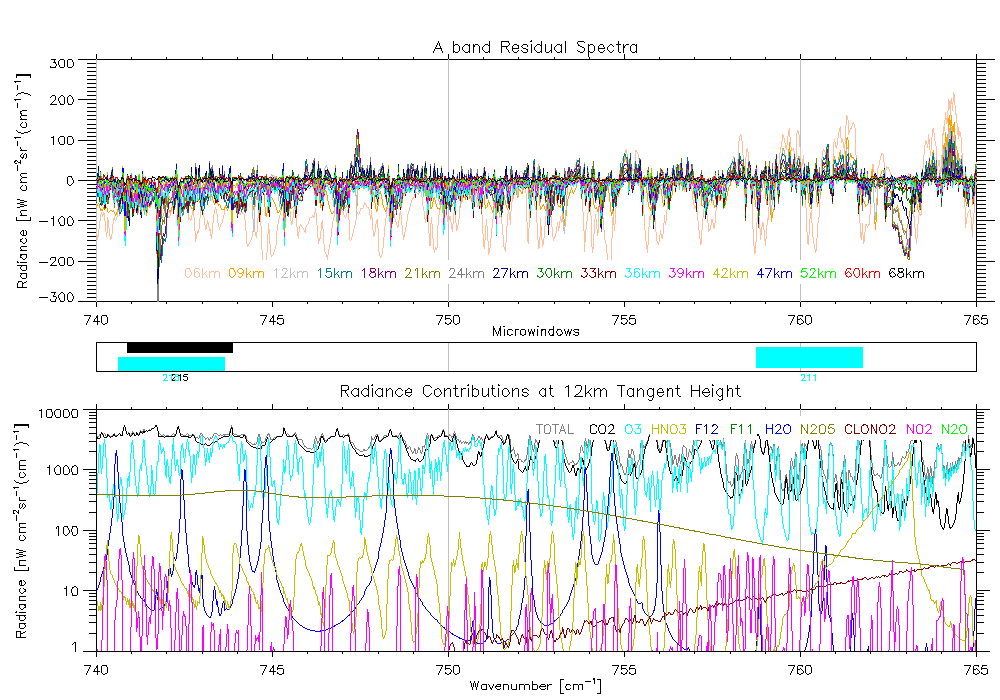Image resolution: width=1000 pixels, height=700 pixels.
Task: Click the CO2 legend label
Action: 602,430
